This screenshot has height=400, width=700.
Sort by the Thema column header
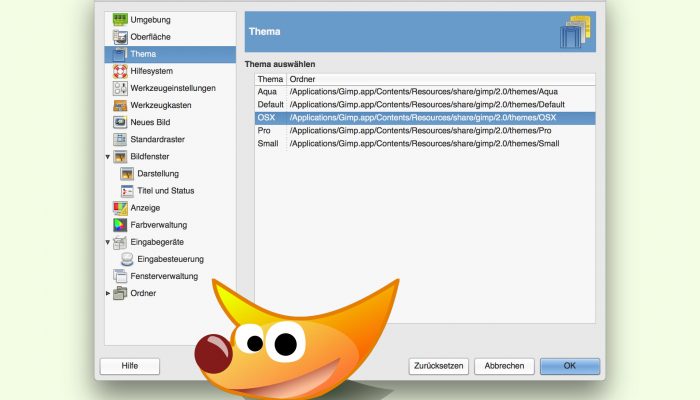point(271,79)
